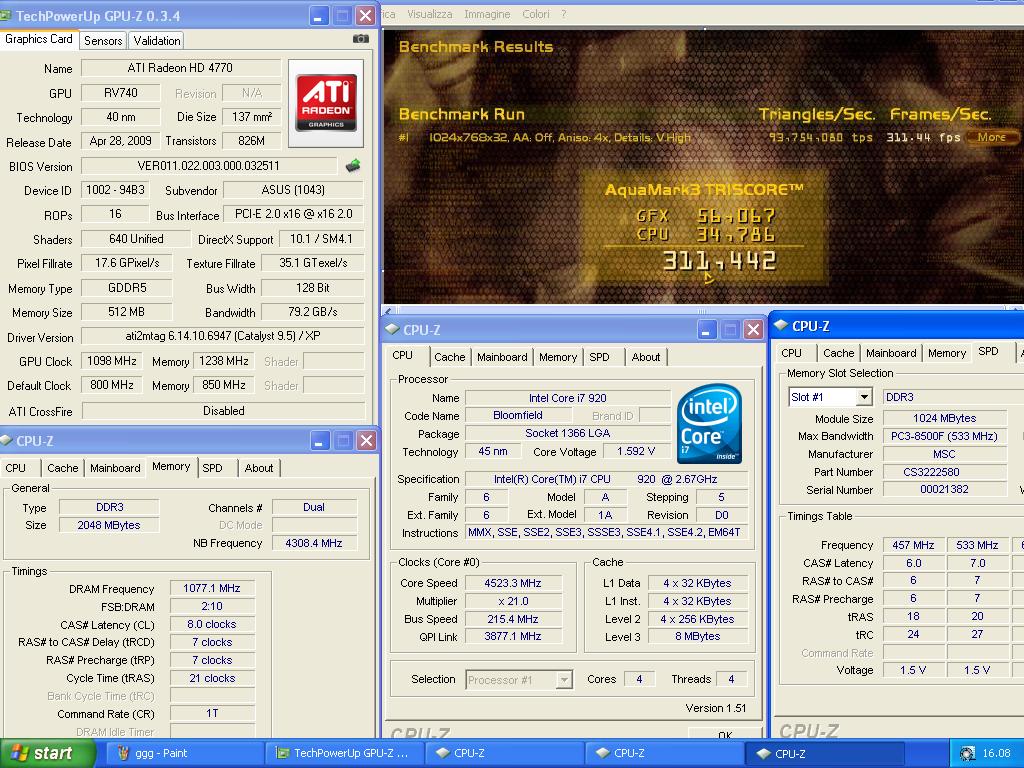The height and width of the screenshot is (768, 1024).
Task: Click the taskbar clock showing 16.08
Action: point(997,754)
